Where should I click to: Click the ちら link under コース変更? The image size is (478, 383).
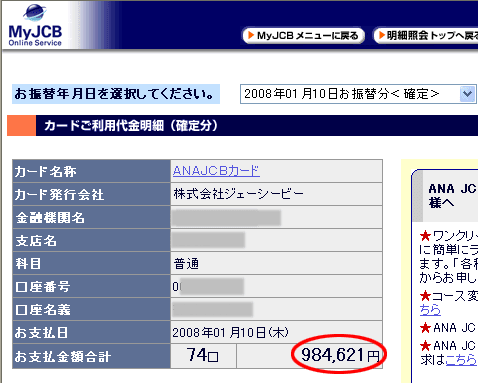click(430, 310)
